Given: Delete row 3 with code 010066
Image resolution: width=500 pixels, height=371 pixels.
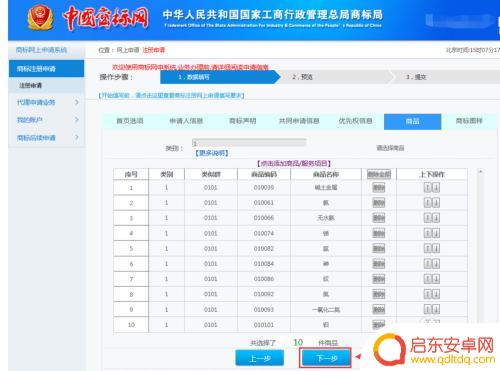Looking at the screenshot, I should (x=379, y=218).
